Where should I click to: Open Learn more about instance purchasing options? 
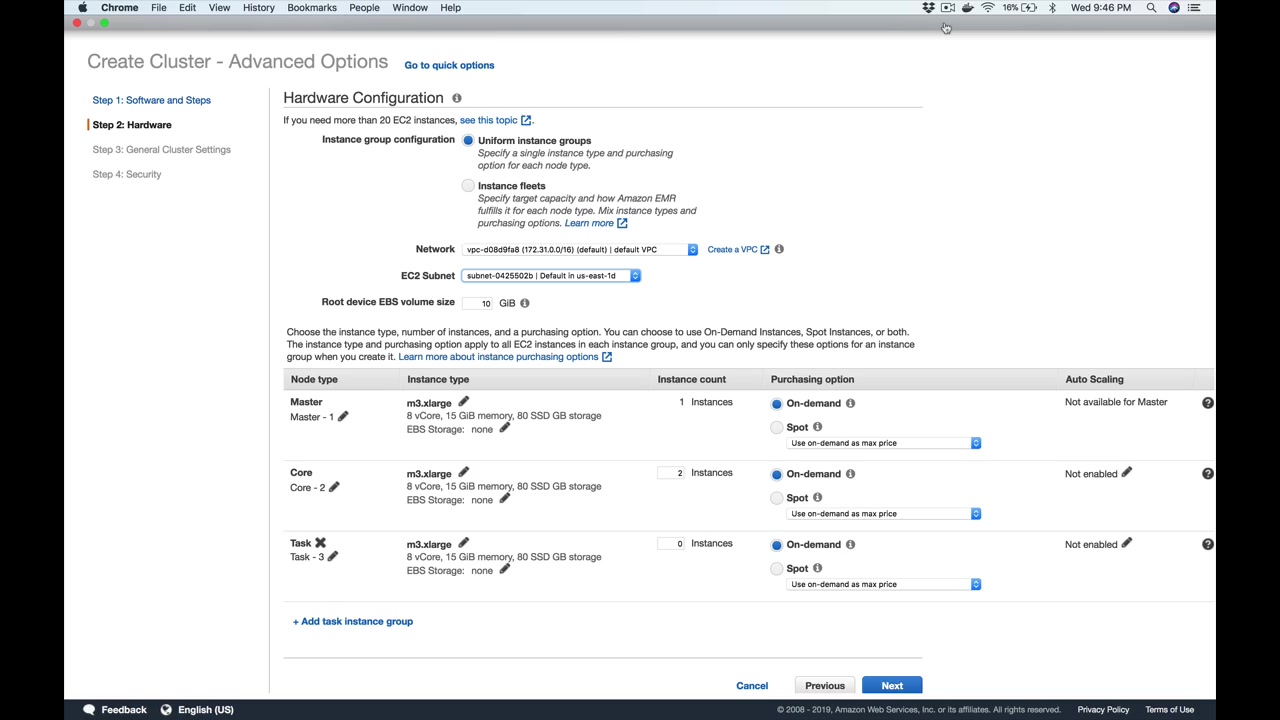pos(505,357)
